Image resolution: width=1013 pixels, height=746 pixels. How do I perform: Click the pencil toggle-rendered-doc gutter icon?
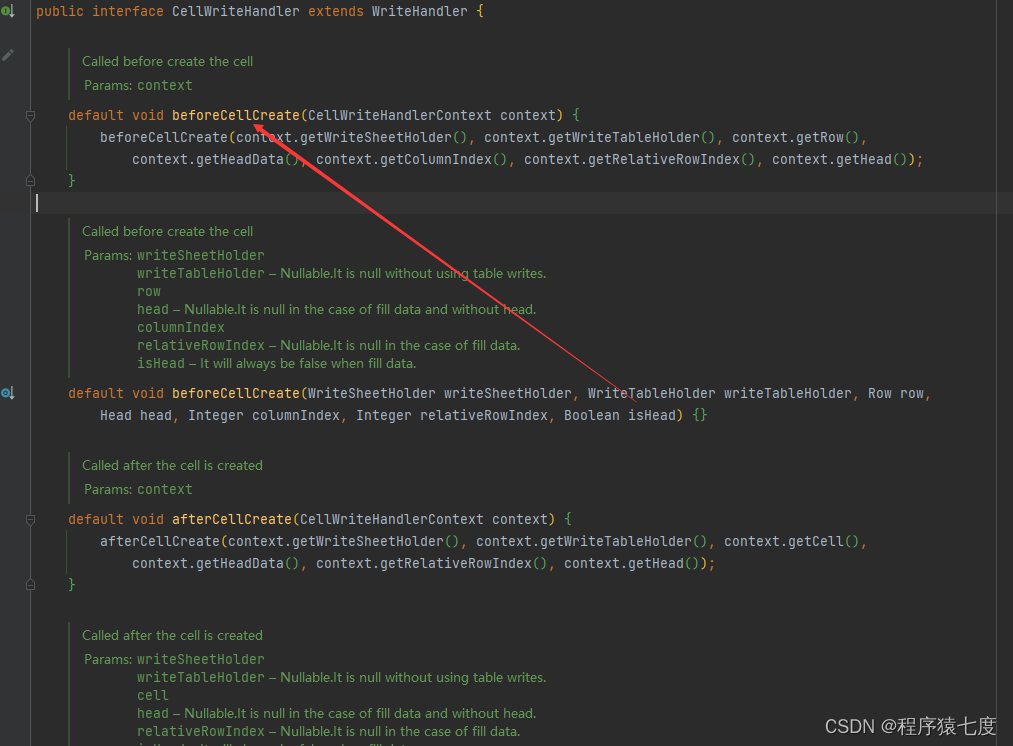8,56
